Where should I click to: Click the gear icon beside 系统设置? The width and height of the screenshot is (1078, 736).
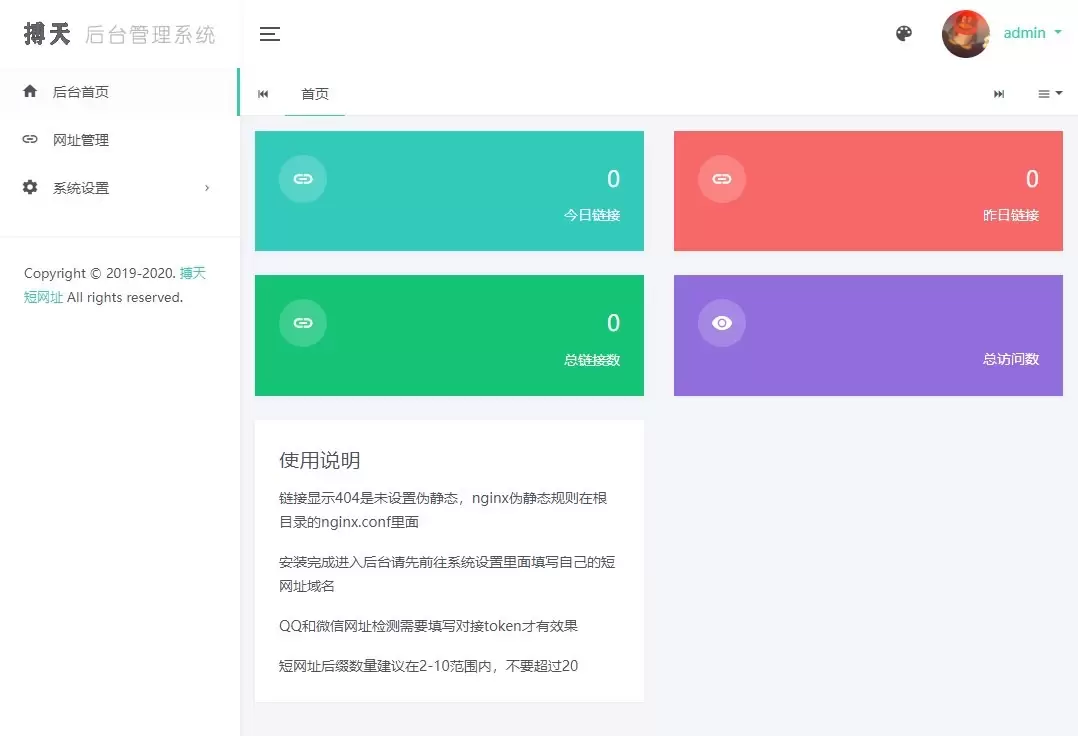click(x=30, y=187)
